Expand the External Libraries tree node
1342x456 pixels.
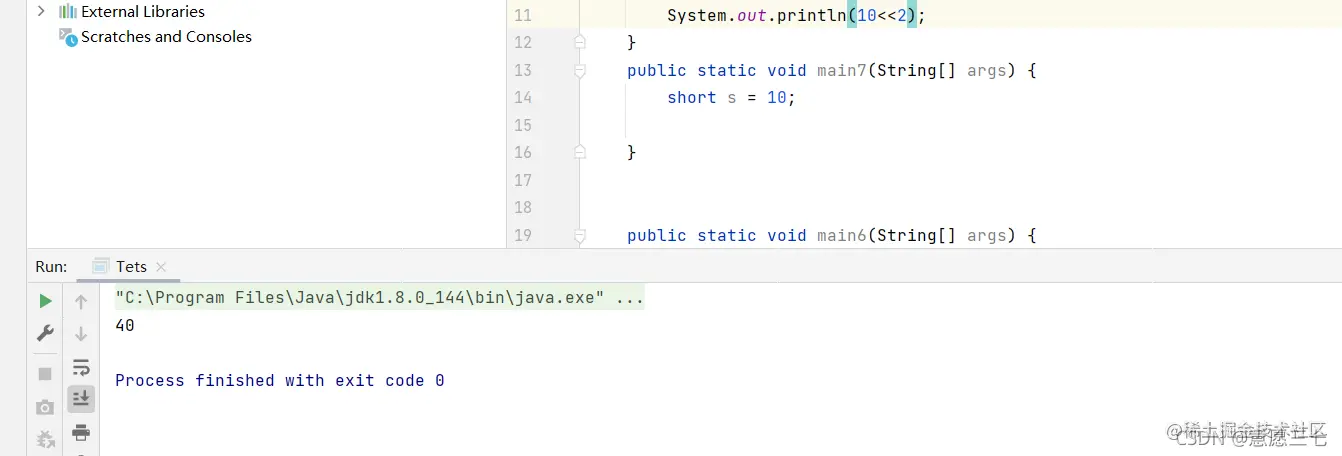[x=41, y=12]
